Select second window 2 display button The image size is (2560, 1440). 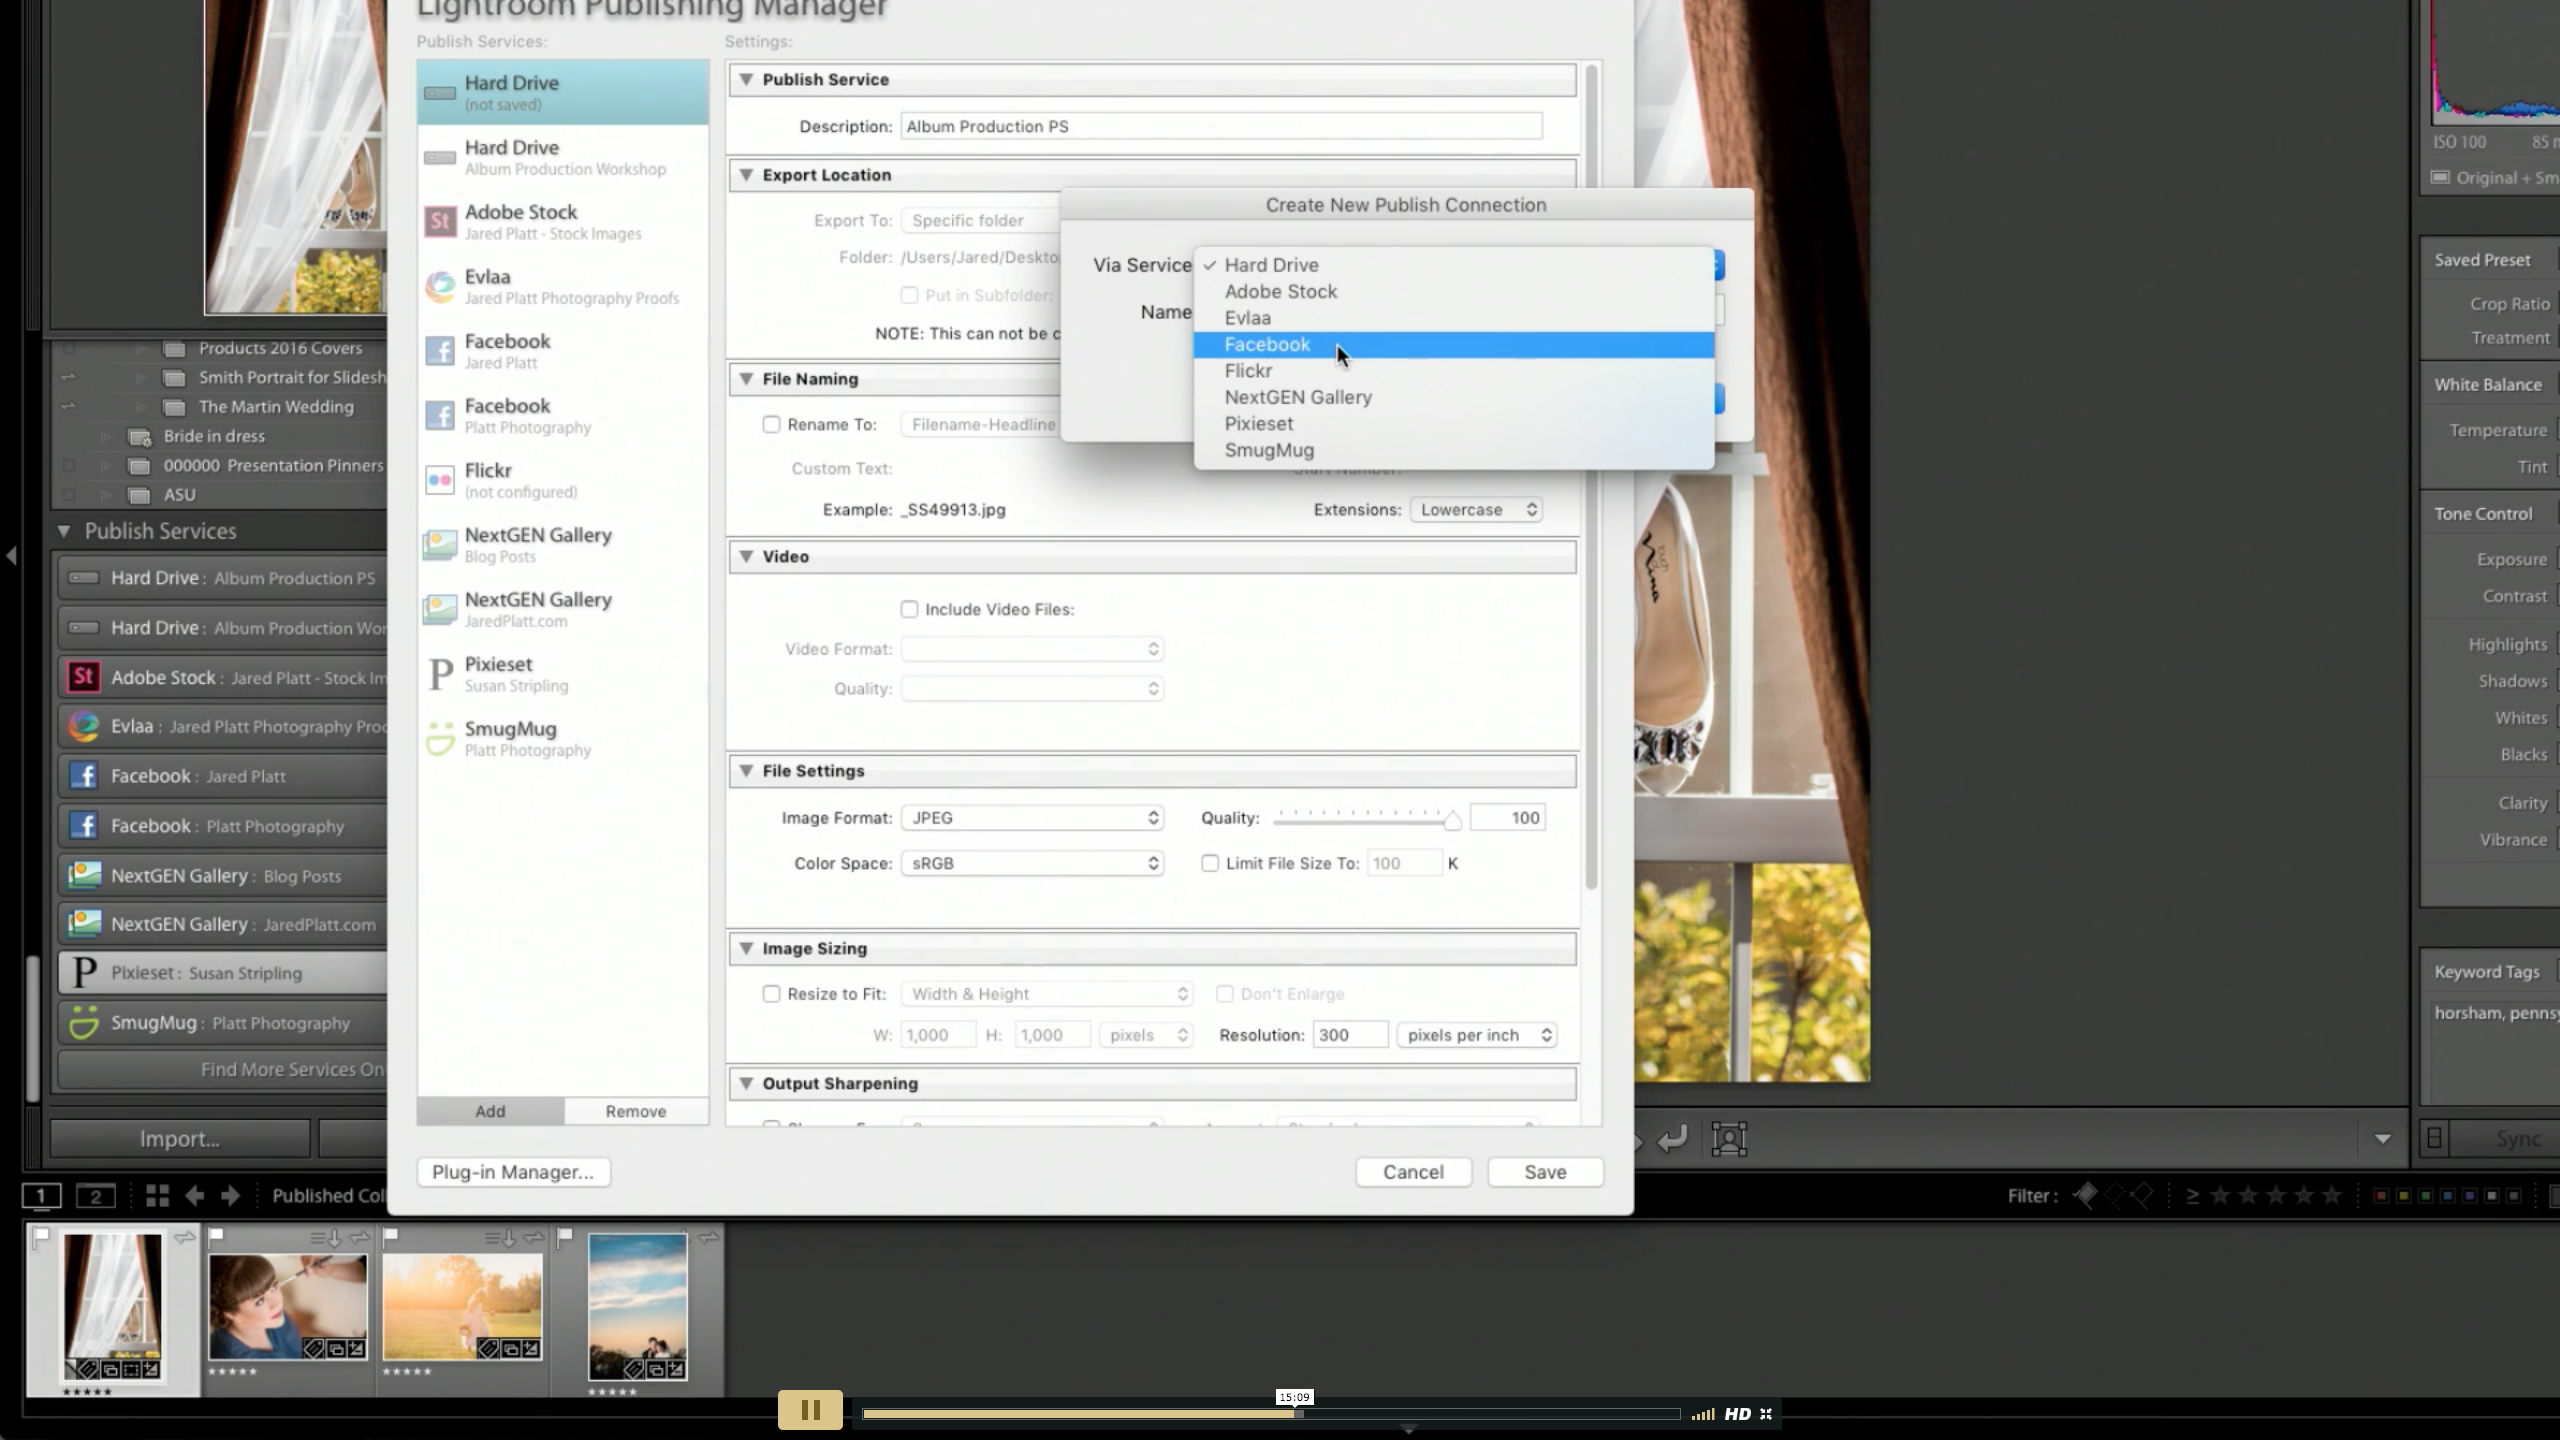pyautogui.click(x=96, y=1195)
